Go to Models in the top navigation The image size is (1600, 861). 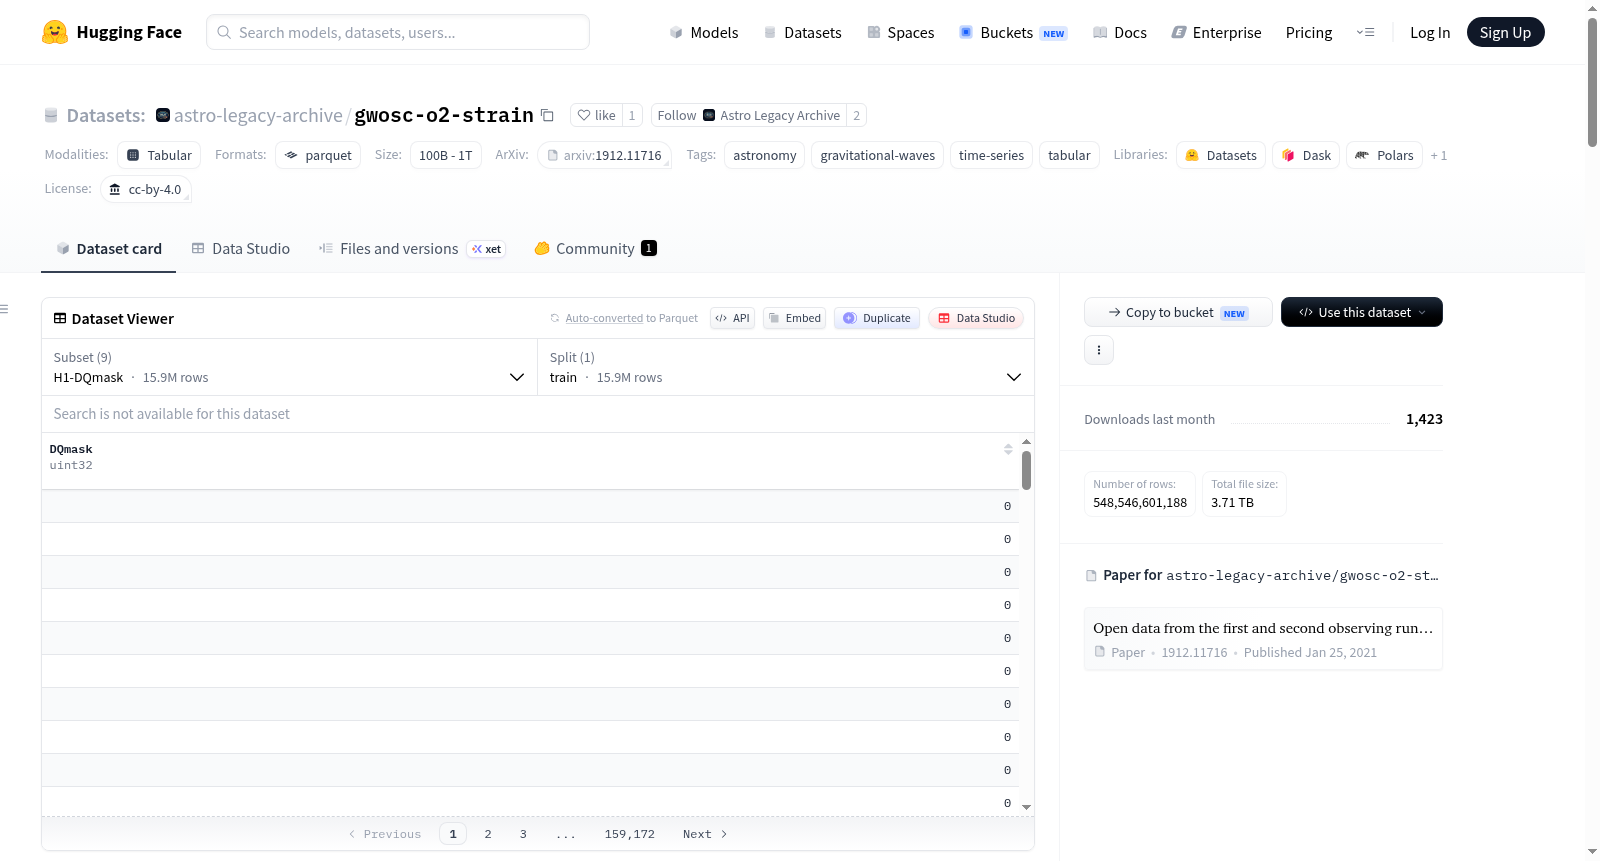704,32
